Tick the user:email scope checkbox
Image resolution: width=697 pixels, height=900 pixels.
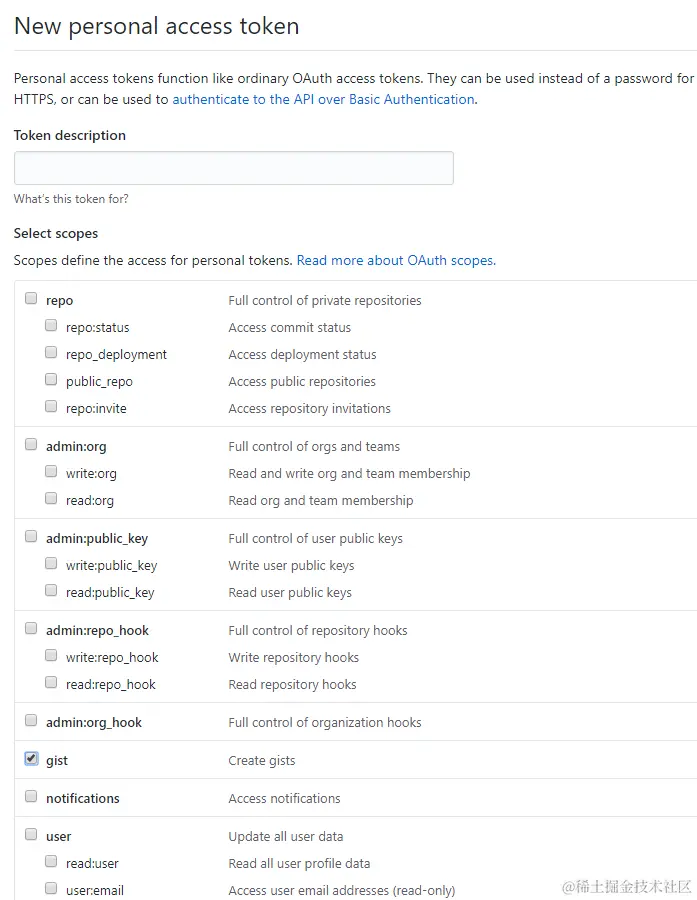[51, 888]
